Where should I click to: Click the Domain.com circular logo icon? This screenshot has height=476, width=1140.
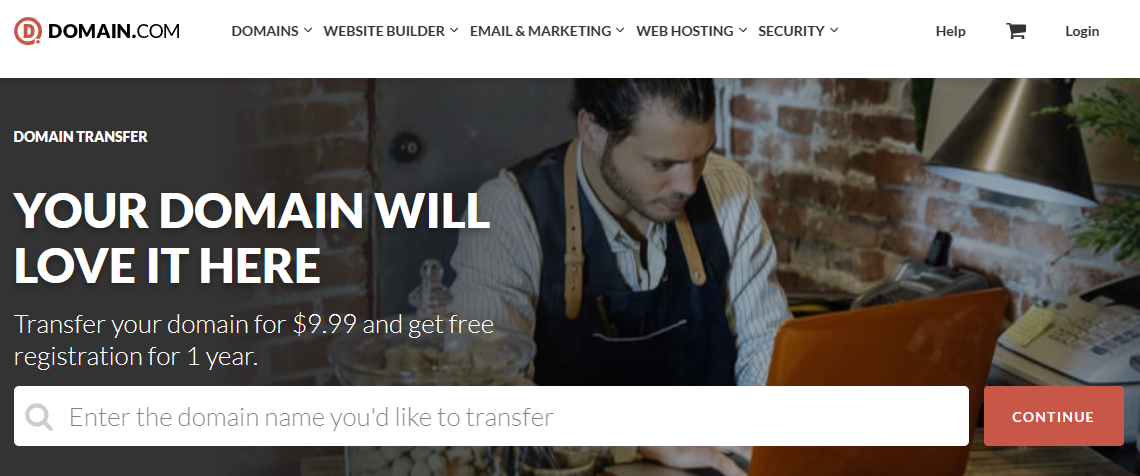(28, 31)
